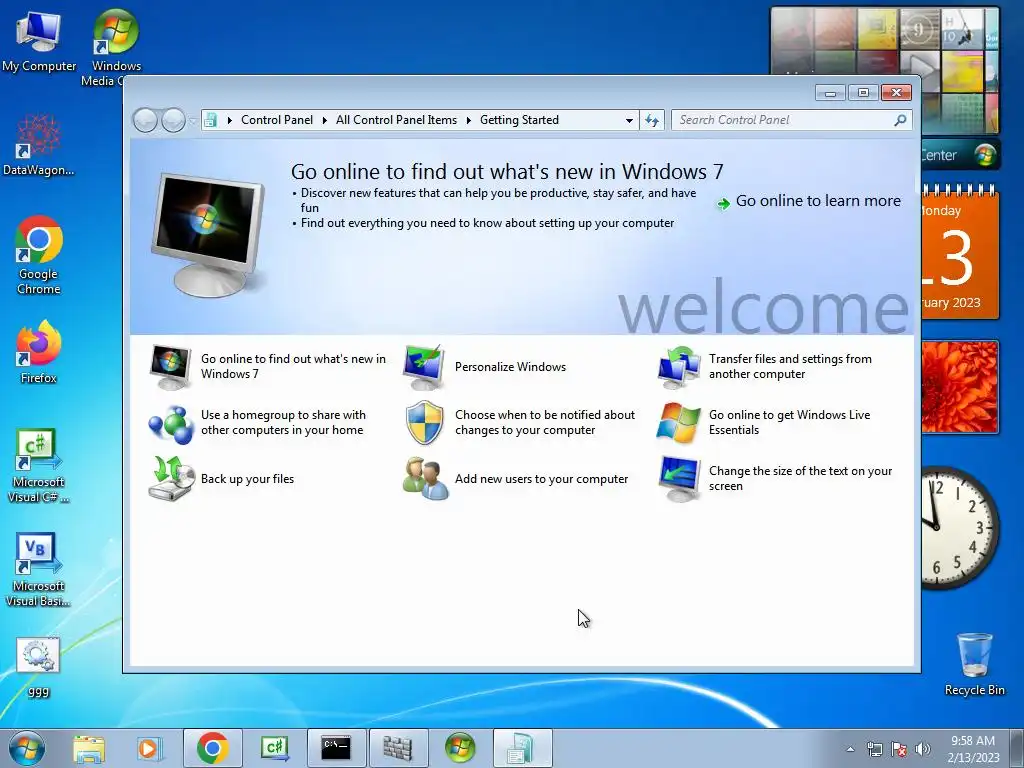Expand the arrow before Control Panel in breadcrumb

point(229,120)
